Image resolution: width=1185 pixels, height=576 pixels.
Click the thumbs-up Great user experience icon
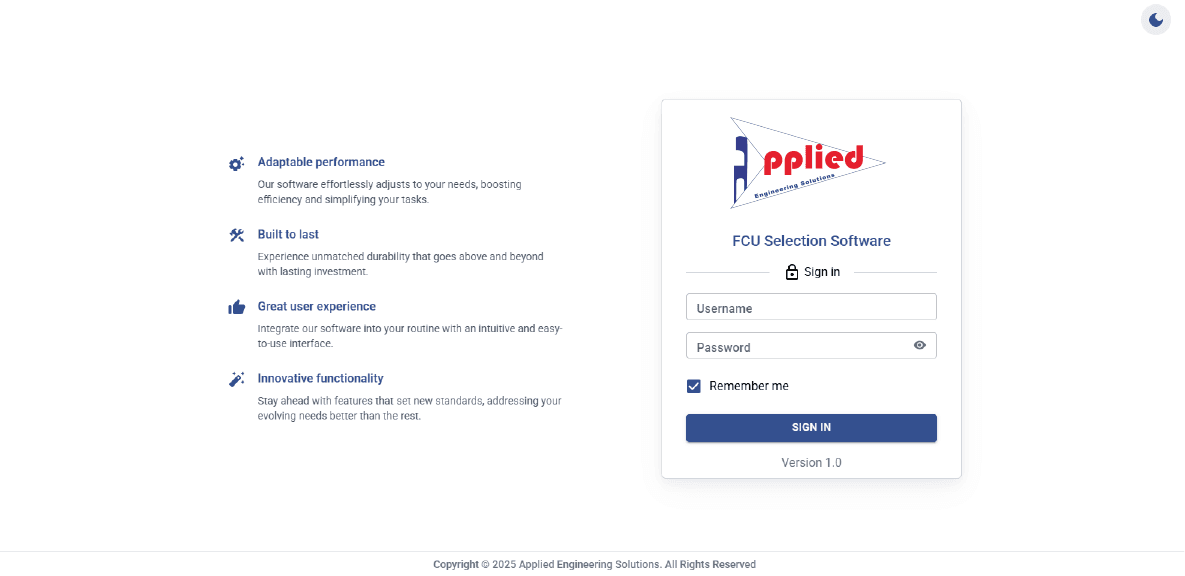tap(237, 307)
